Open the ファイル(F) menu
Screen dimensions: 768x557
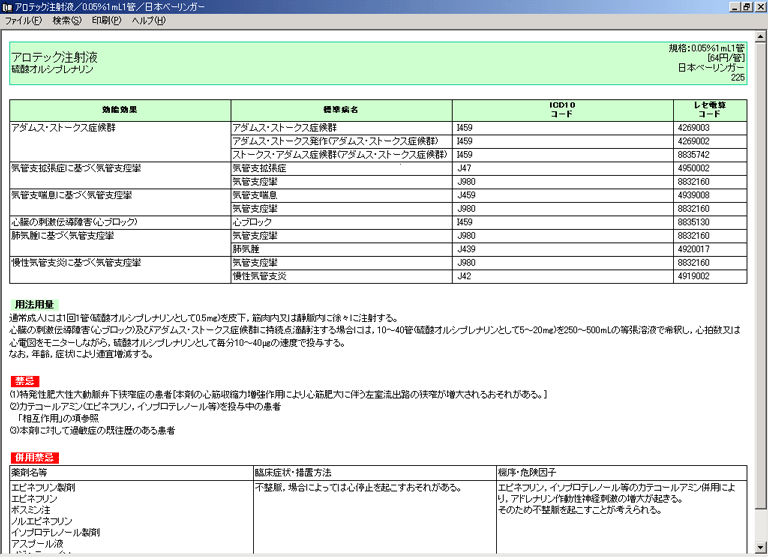tap(23, 21)
